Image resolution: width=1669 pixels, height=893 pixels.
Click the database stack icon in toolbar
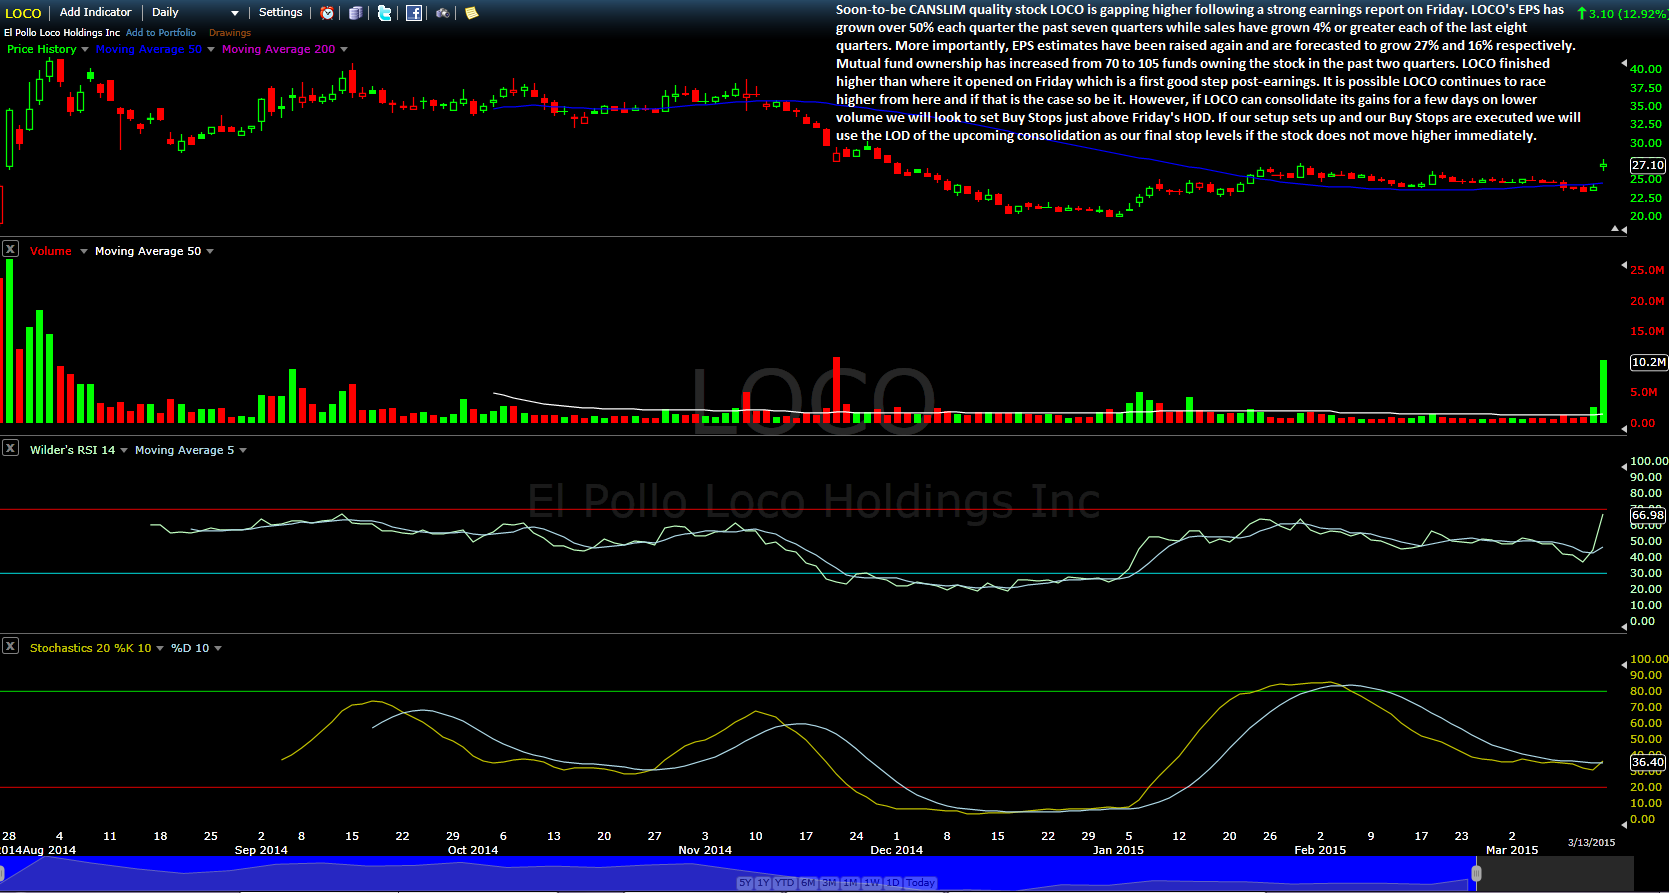[x=355, y=13]
